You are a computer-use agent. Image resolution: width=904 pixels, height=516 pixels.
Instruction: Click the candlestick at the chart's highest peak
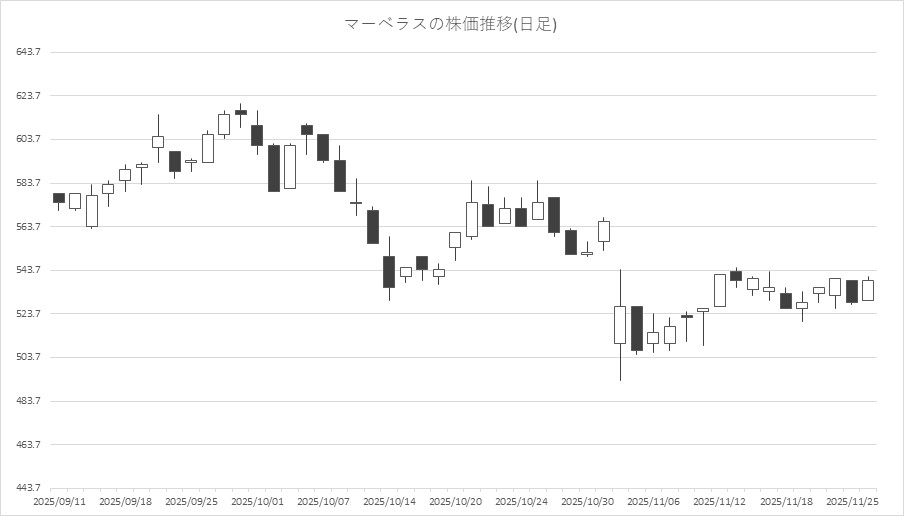pyautogui.click(x=241, y=112)
